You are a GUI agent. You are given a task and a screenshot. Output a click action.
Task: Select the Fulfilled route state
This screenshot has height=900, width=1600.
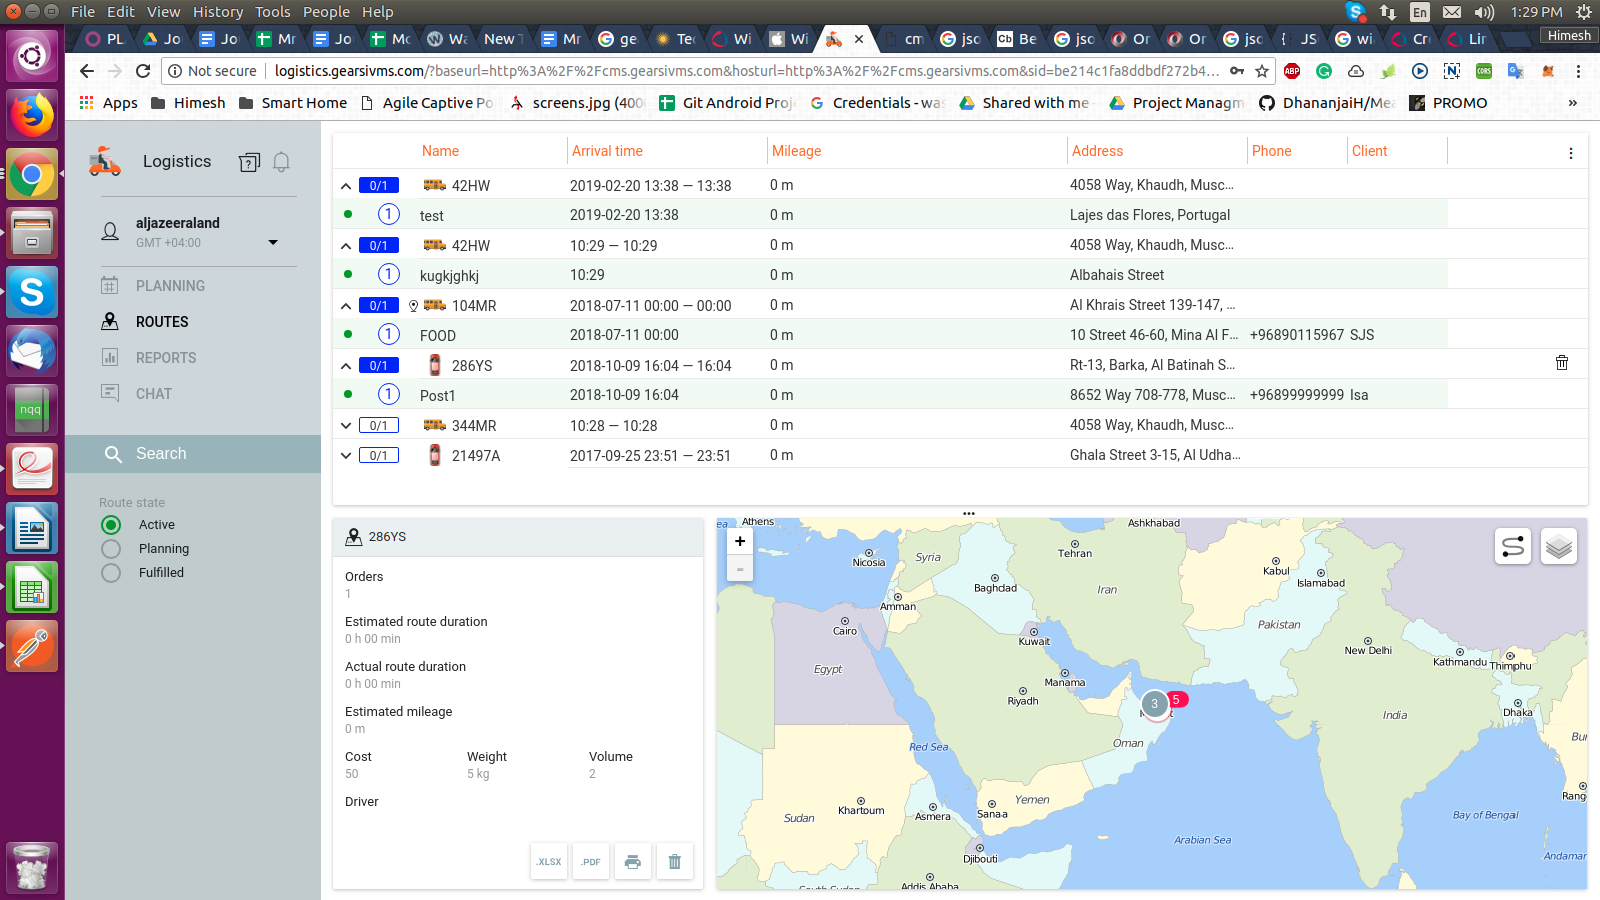click(x=112, y=573)
